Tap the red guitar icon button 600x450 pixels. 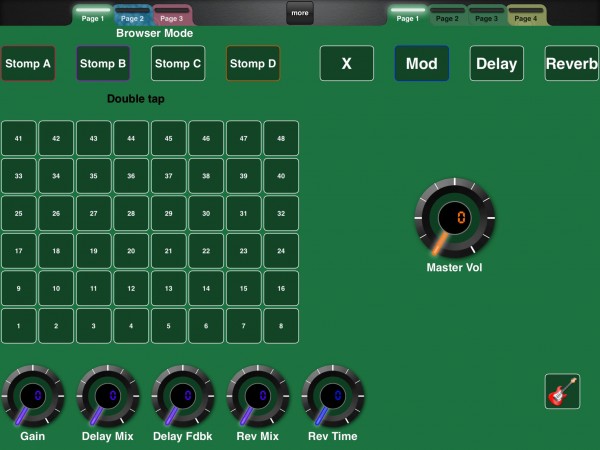[x=562, y=391]
